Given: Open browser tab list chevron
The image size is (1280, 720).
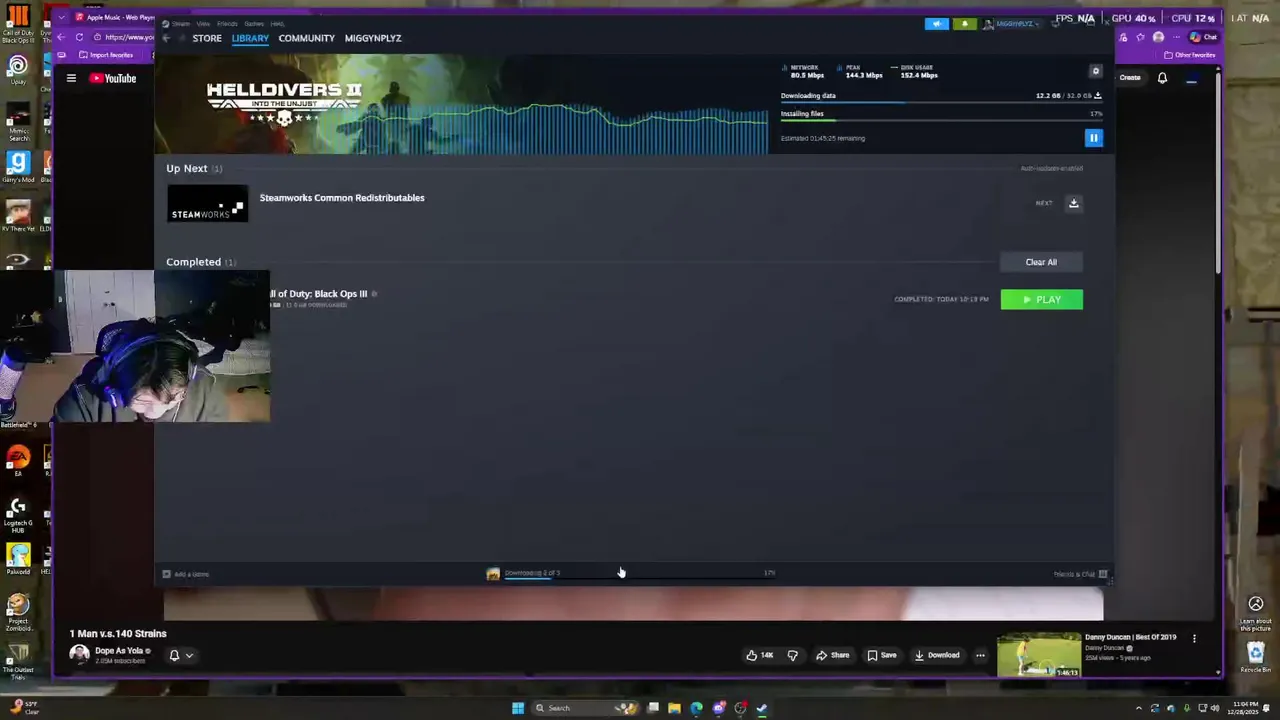Looking at the screenshot, I should pos(61,17).
